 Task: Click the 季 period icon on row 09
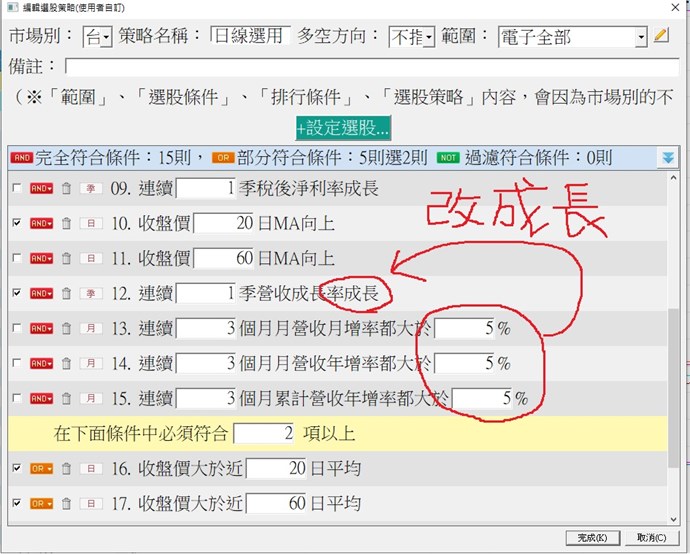click(91, 189)
